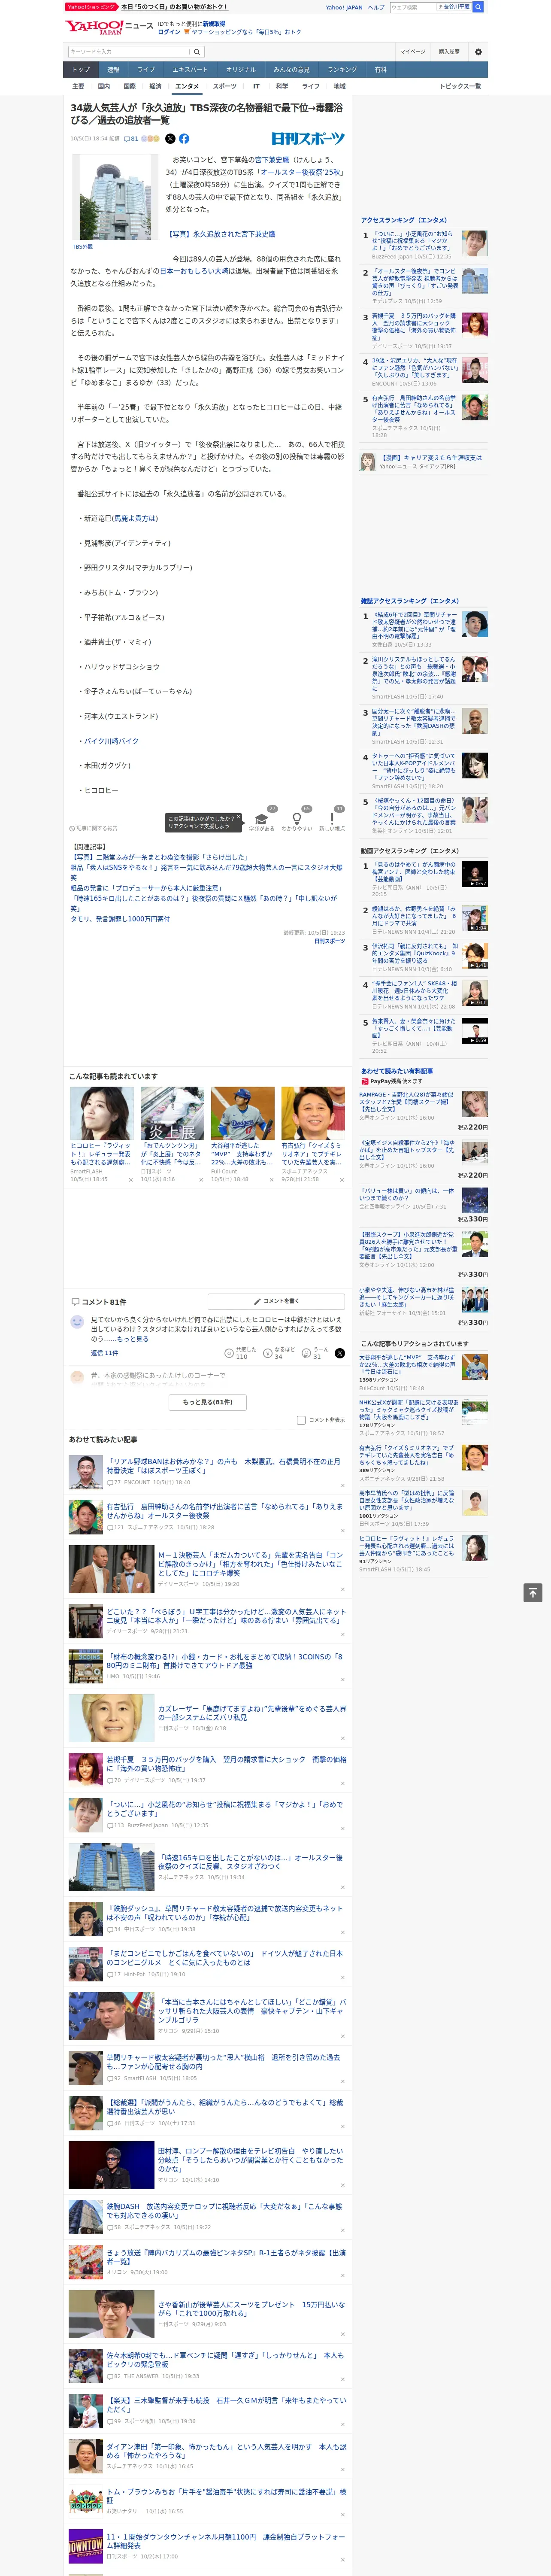Click 日本一おもしろい大崎 link in article
The width and height of the screenshot is (551, 2576).
coord(195,271)
